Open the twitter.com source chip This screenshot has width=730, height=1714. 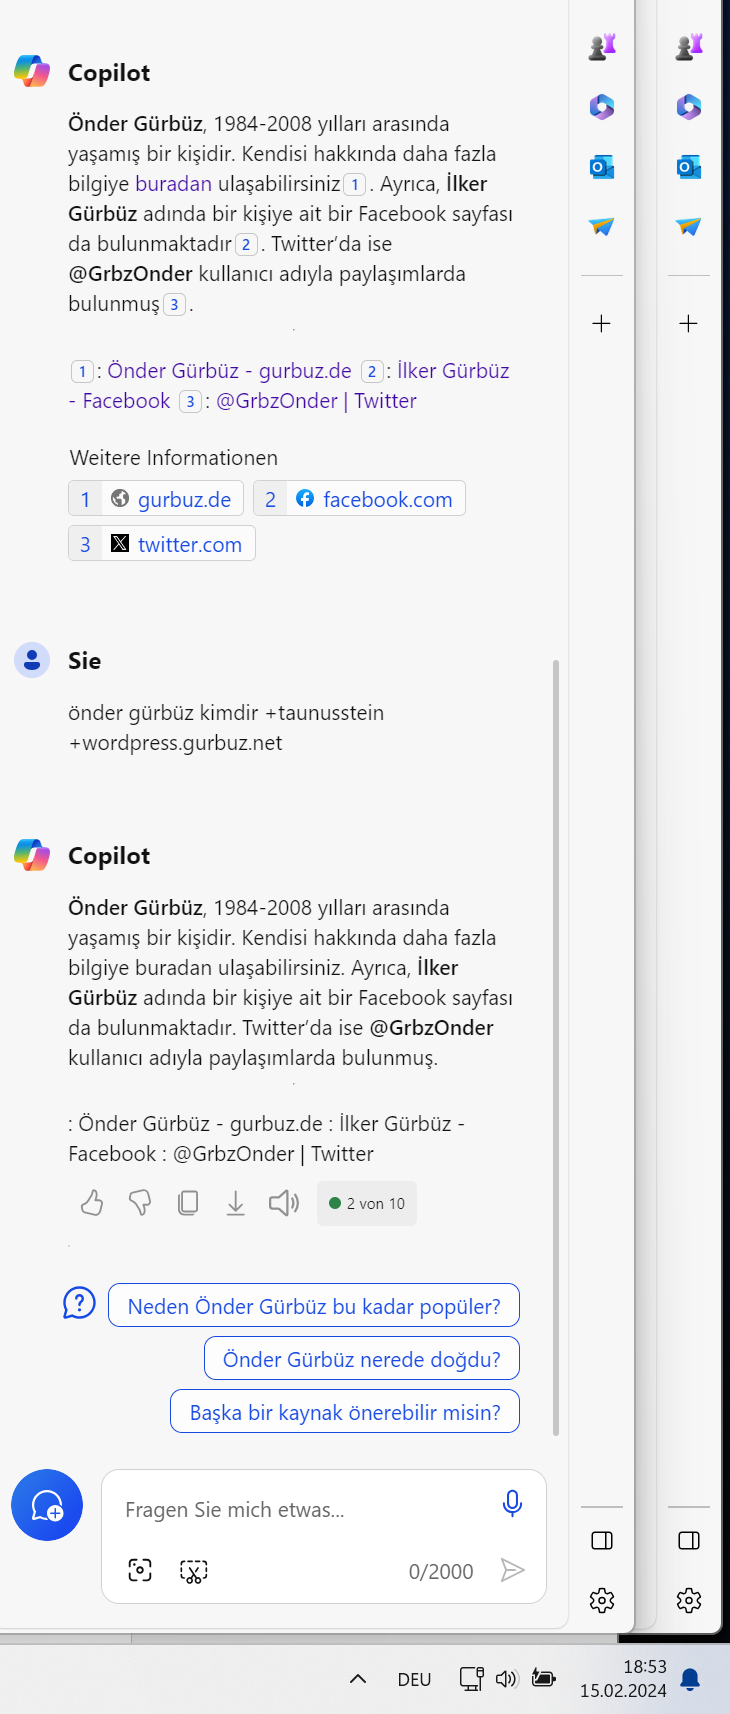tap(163, 544)
